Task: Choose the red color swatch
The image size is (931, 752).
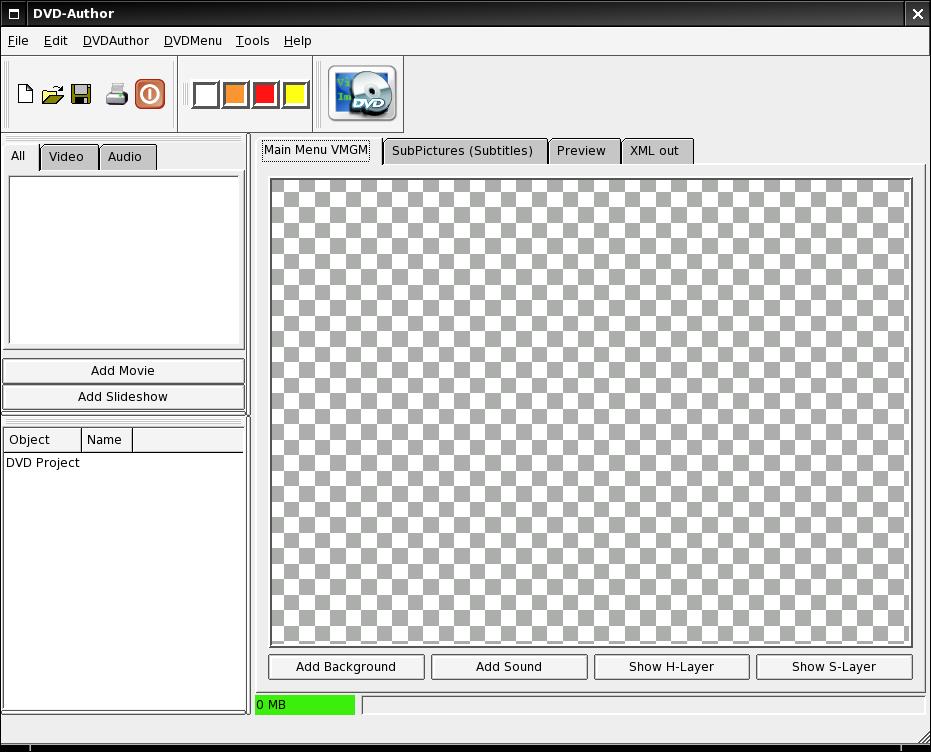Action: coord(265,94)
